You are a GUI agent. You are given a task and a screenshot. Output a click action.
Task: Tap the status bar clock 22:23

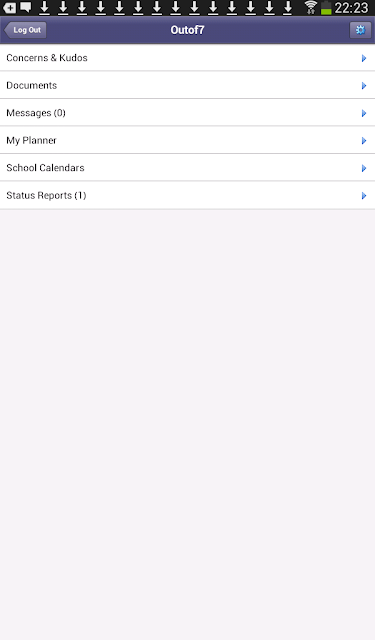[x=351, y=8]
